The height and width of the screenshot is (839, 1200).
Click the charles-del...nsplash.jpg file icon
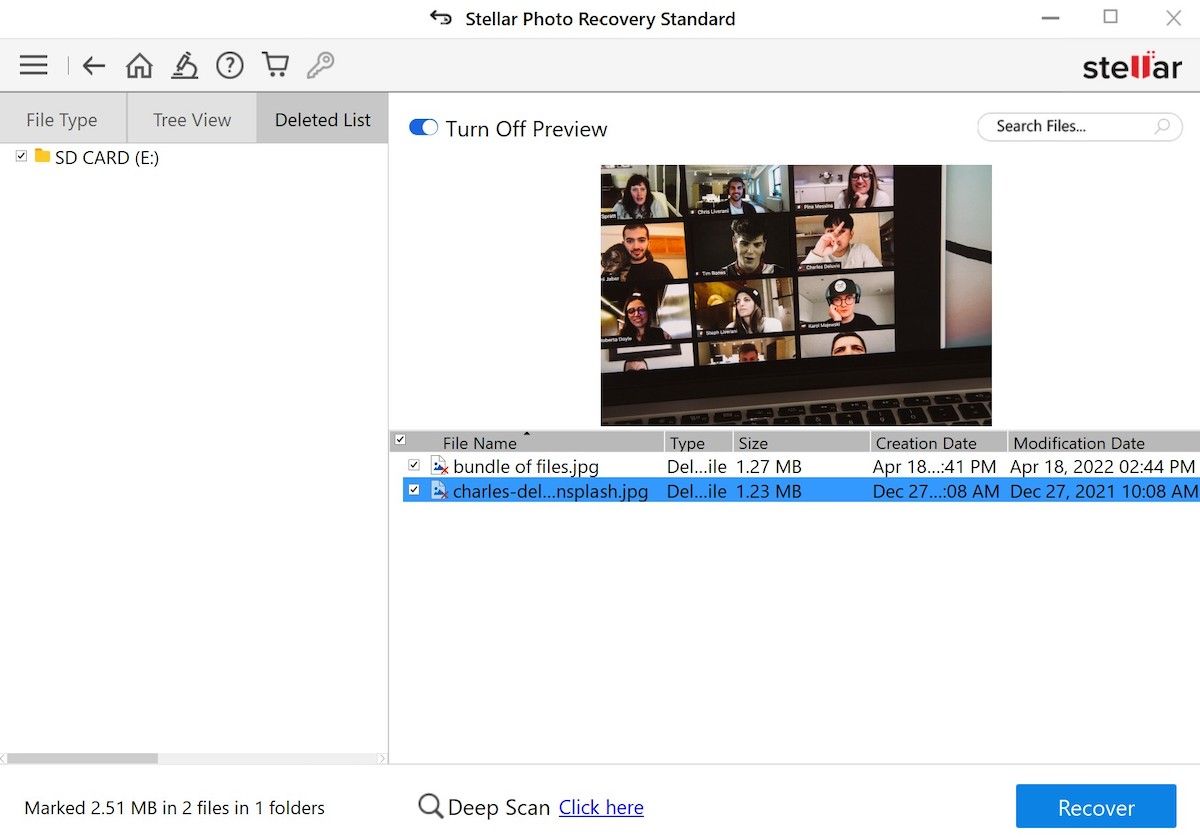pyautogui.click(x=439, y=491)
